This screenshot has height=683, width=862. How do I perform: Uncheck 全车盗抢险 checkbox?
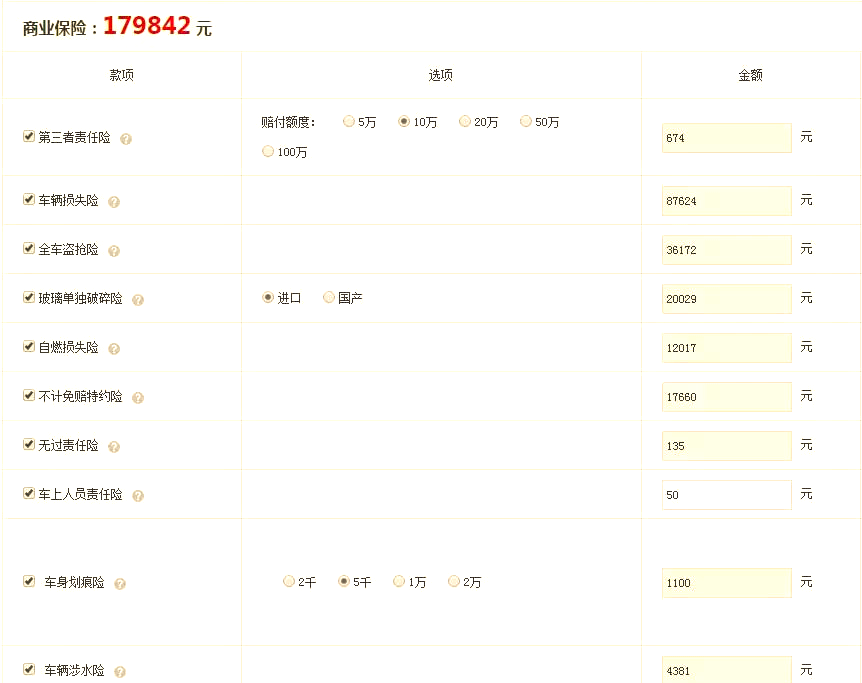[29, 248]
